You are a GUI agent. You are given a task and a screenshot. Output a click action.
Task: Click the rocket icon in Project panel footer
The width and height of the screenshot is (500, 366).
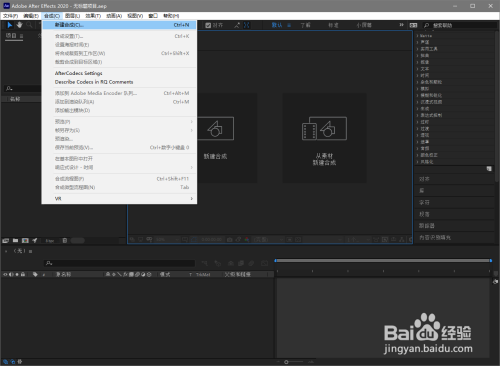(35, 240)
